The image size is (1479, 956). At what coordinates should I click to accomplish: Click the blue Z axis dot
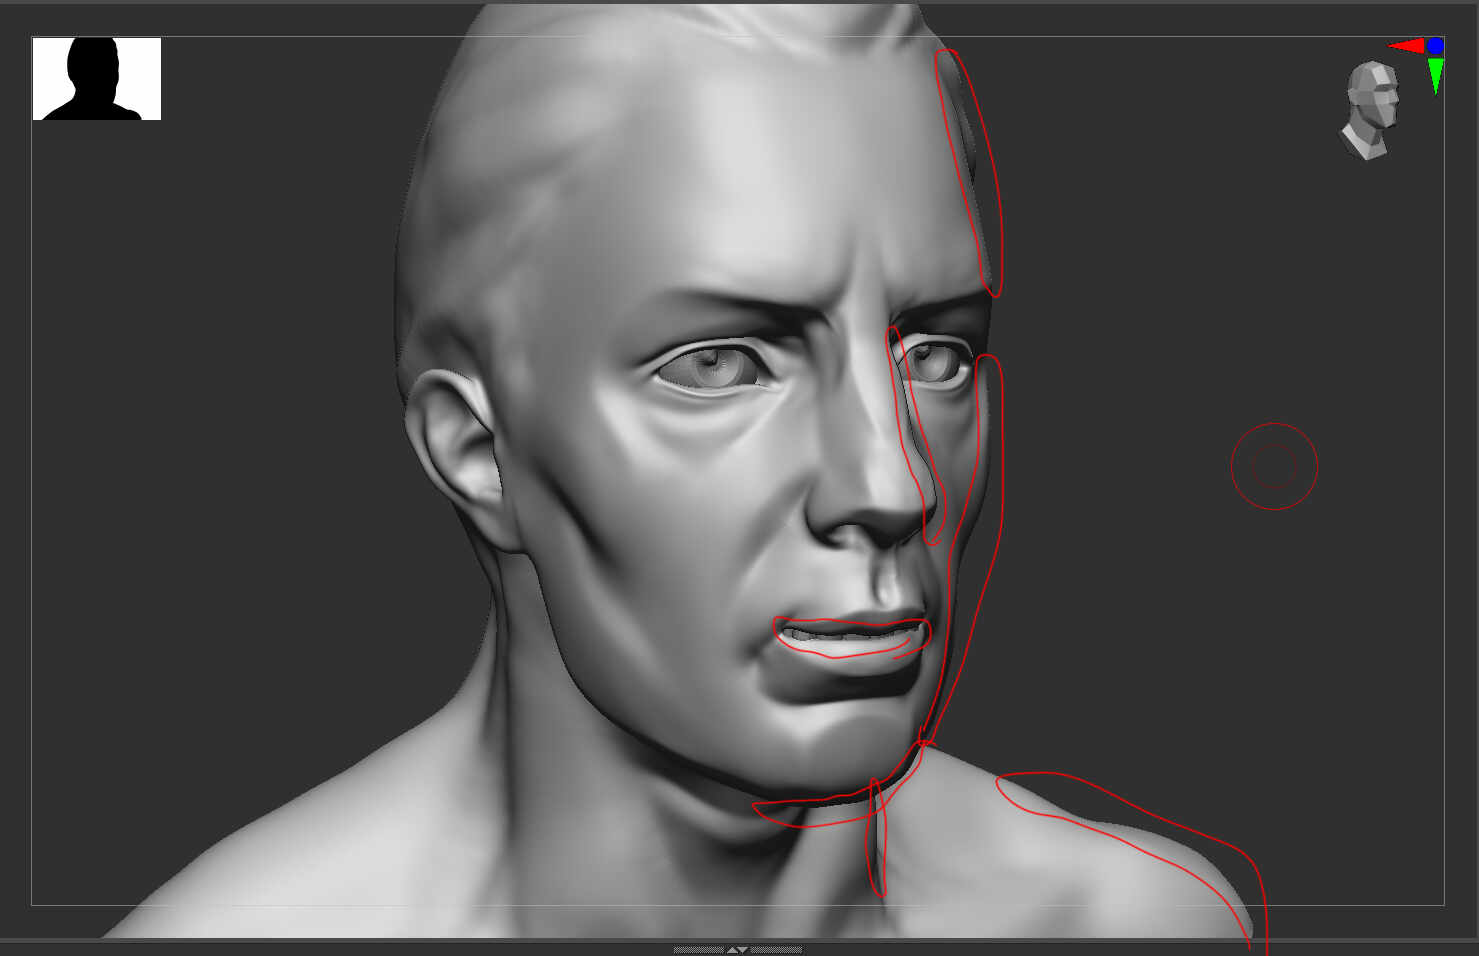pyautogui.click(x=1436, y=45)
